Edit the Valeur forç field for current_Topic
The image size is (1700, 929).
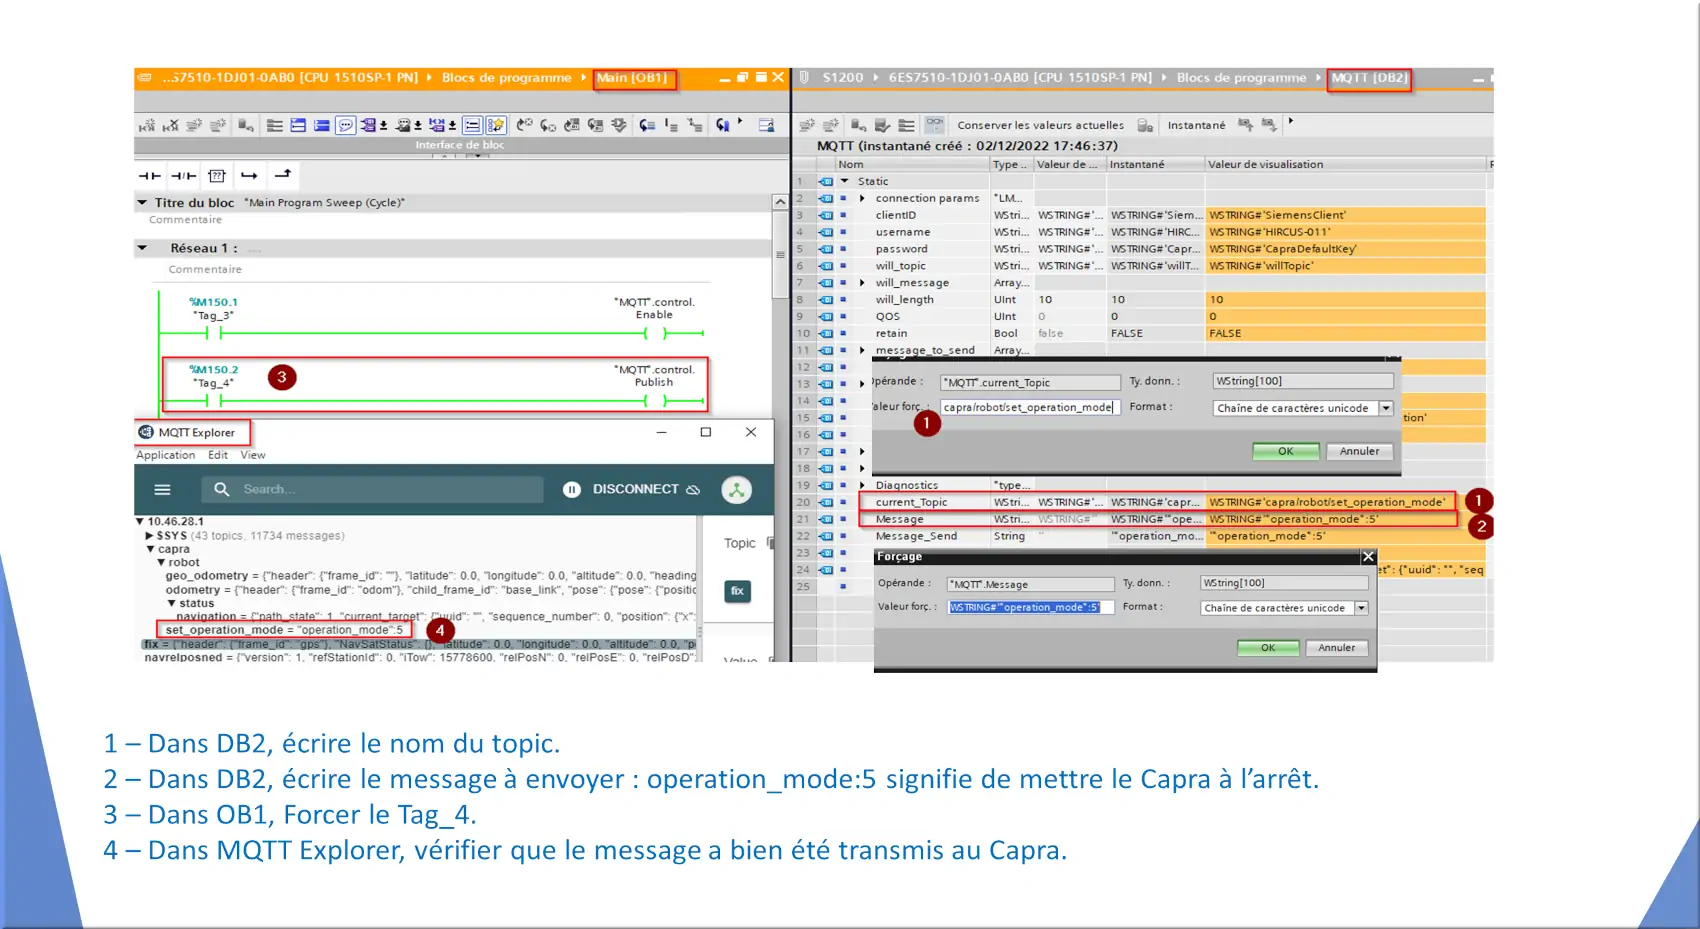coord(1028,407)
